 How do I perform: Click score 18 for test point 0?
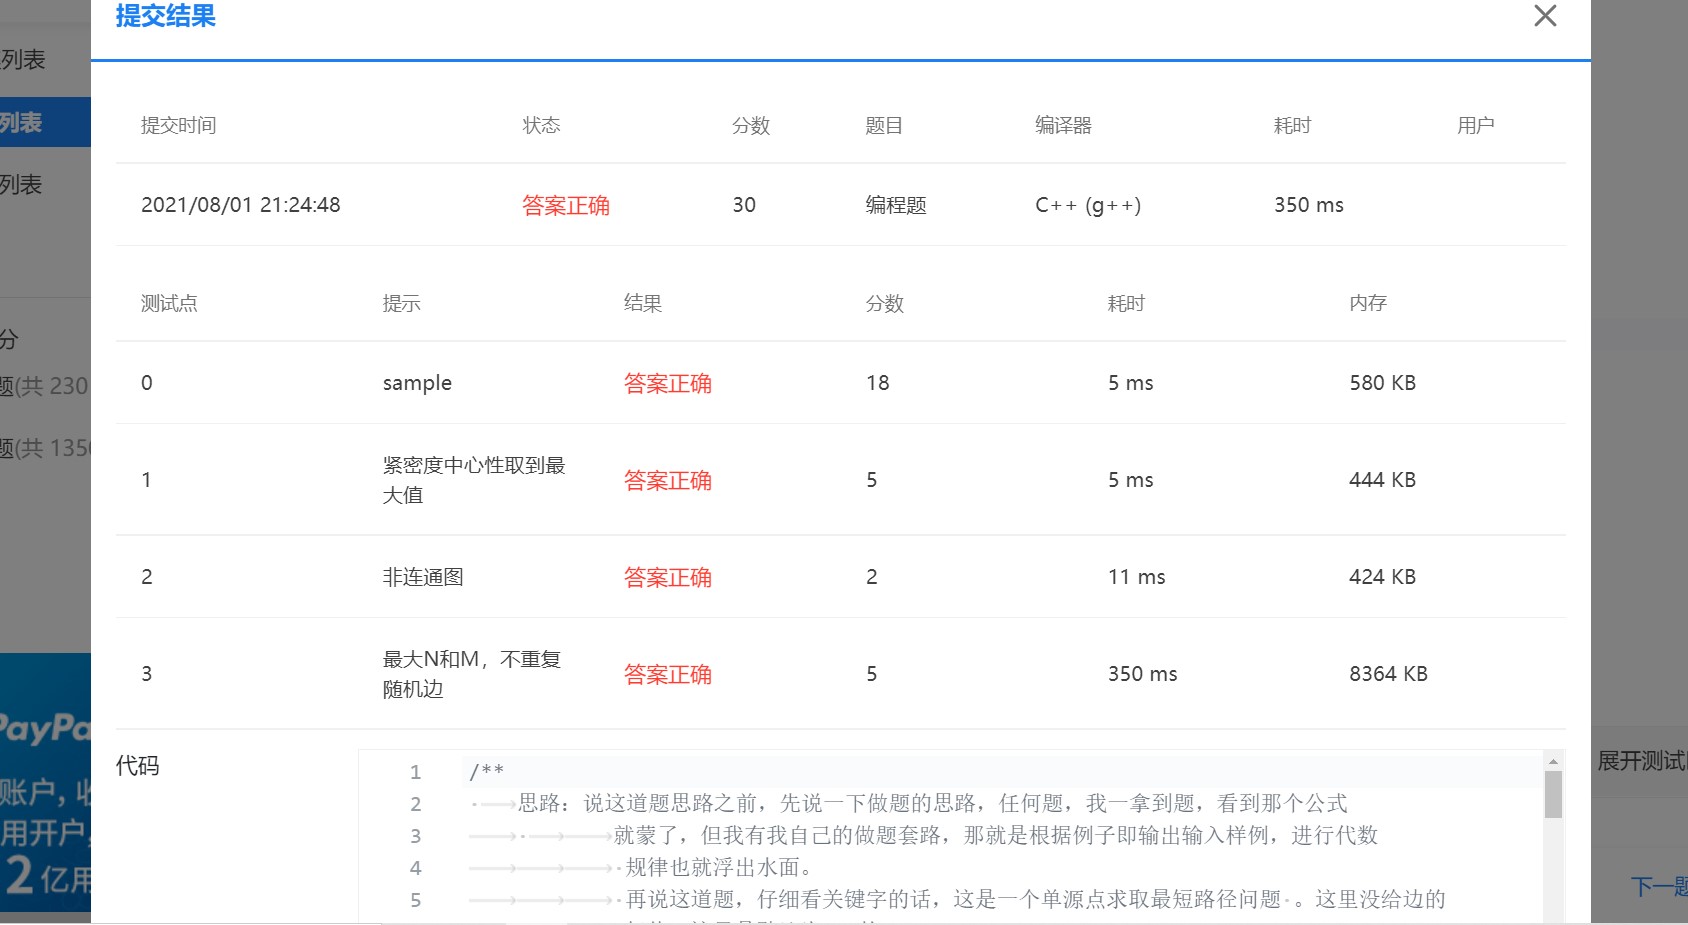point(878,383)
